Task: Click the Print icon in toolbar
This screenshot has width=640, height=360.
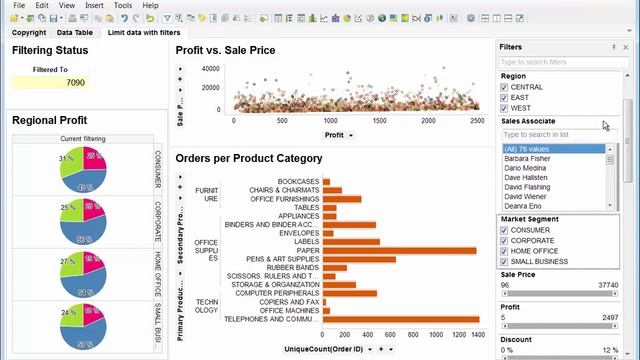Action: (72, 18)
